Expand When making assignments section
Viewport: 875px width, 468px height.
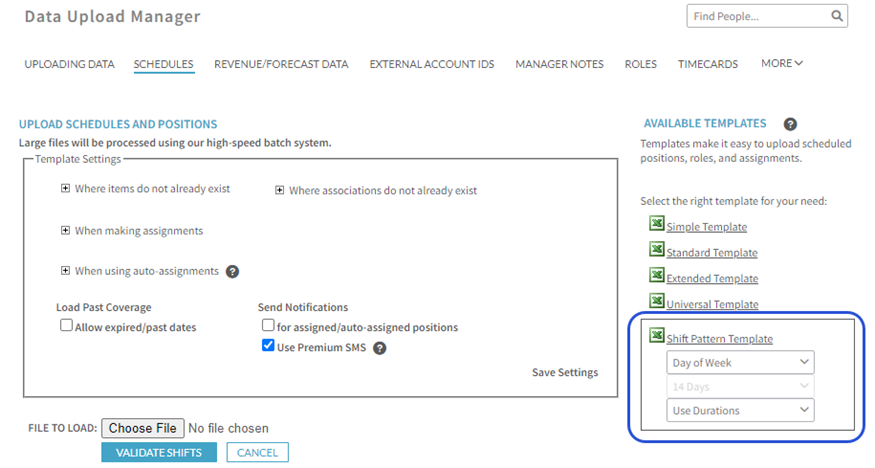[x=65, y=230]
